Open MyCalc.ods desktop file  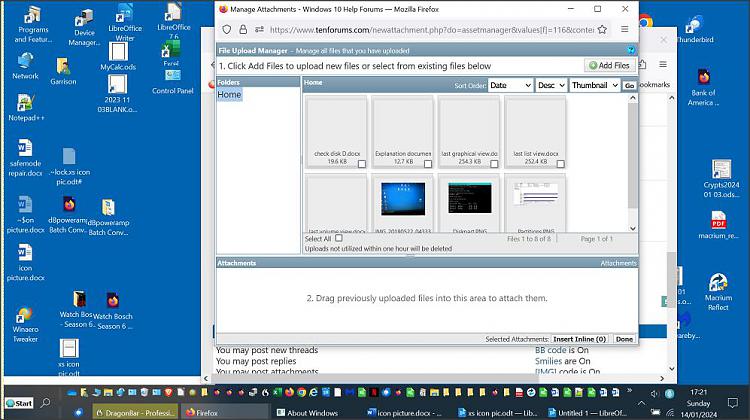coord(118,56)
